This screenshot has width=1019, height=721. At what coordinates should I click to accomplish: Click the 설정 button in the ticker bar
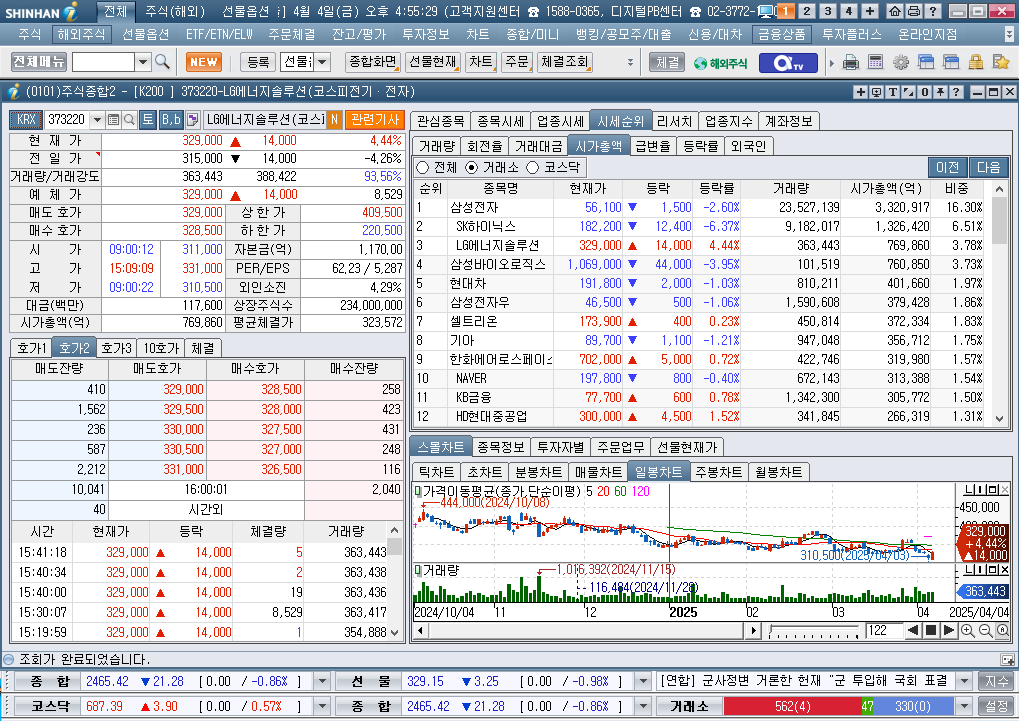[996, 706]
